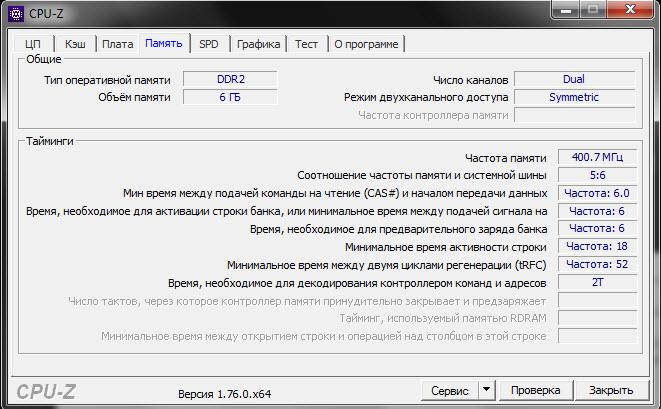Click the empty RDRAM timing field

click(x=597, y=318)
